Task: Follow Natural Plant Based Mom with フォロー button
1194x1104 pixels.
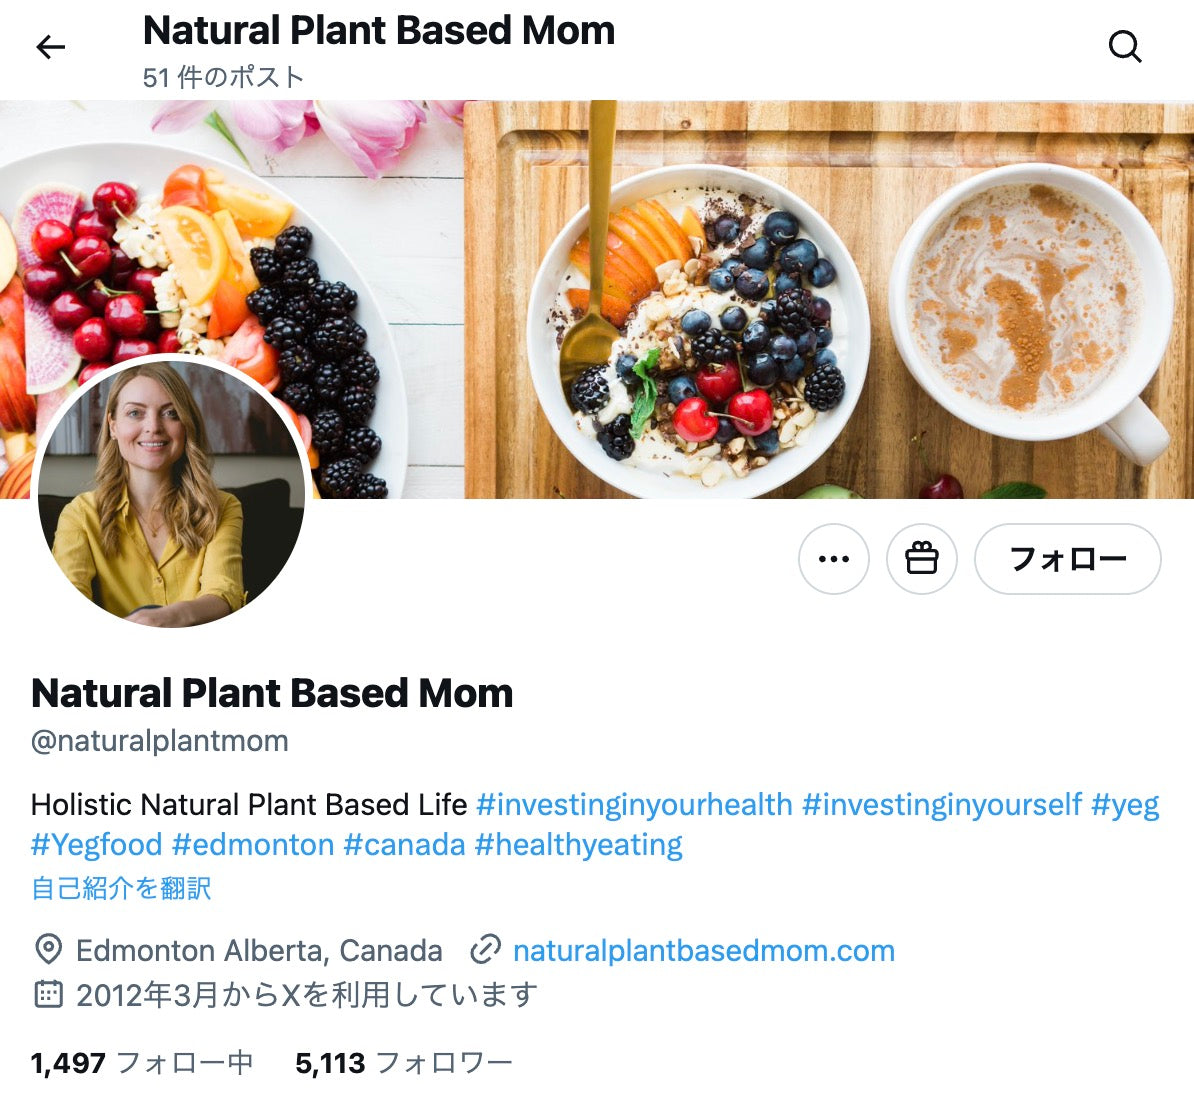Action: click(1068, 559)
